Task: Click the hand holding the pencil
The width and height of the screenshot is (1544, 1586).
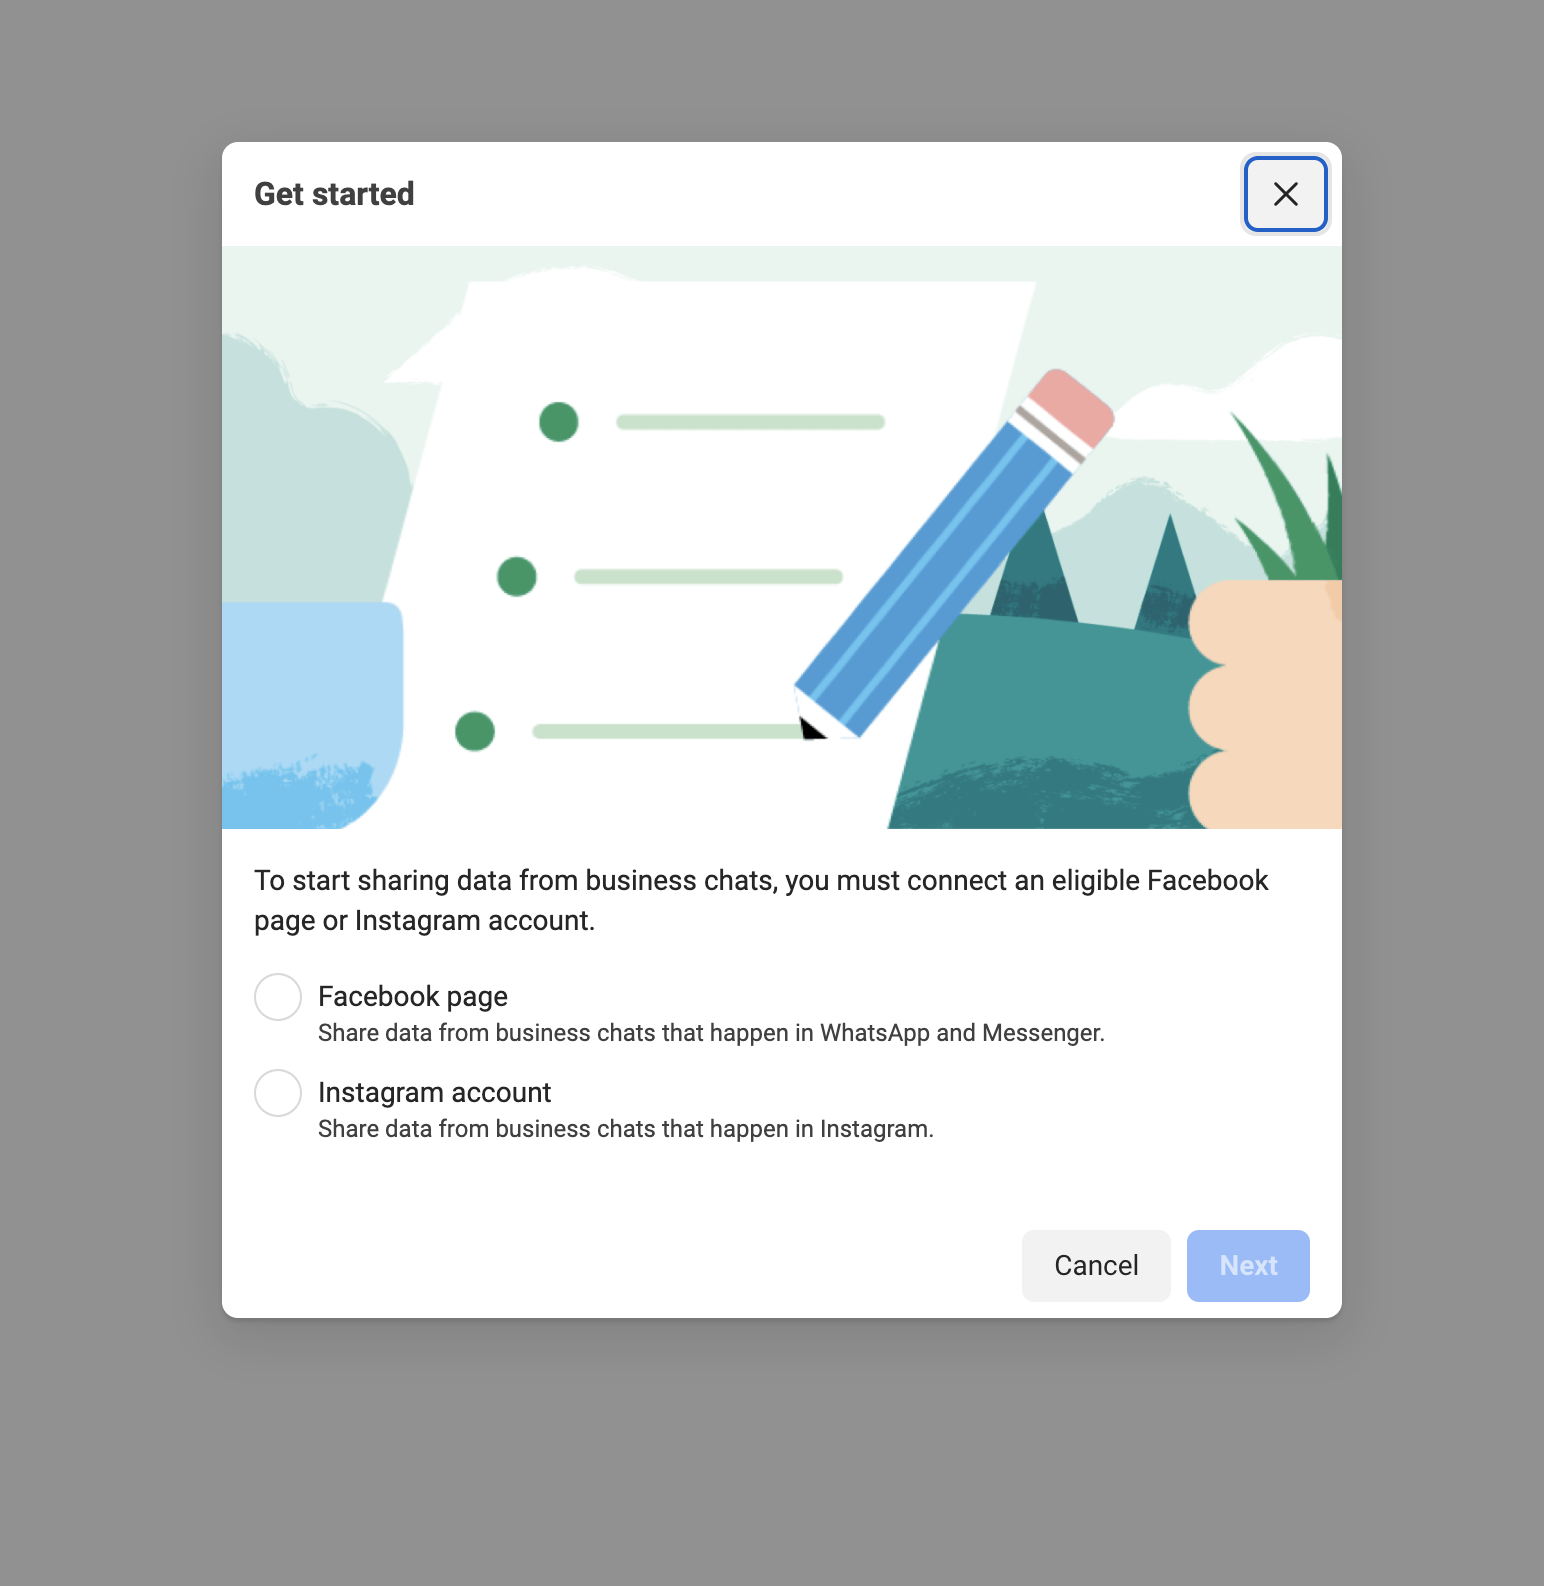Action: [1265, 704]
